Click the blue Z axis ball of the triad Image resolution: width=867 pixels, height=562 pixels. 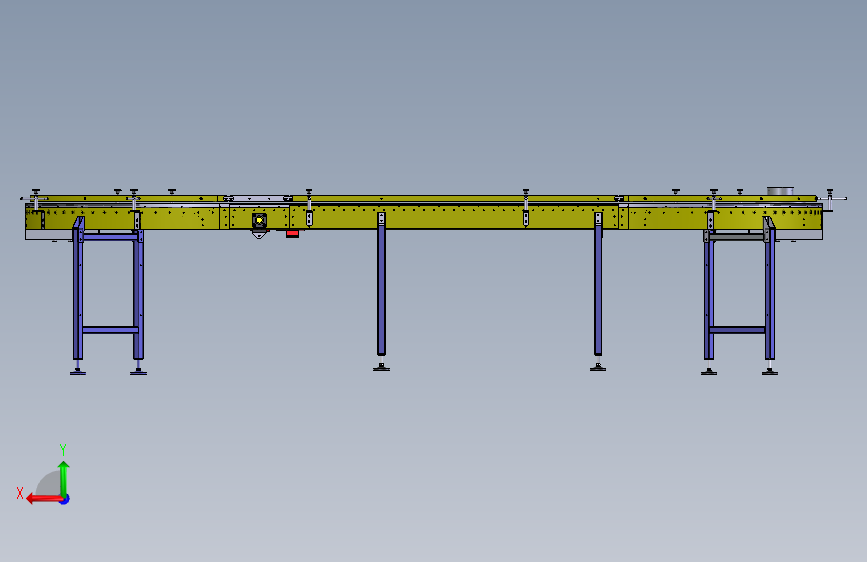[65, 499]
